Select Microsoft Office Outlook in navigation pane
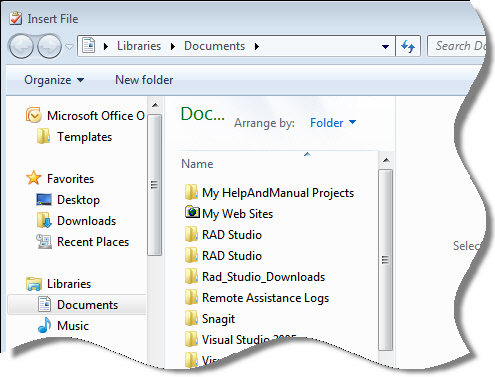 pyautogui.click(x=96, y=116)
